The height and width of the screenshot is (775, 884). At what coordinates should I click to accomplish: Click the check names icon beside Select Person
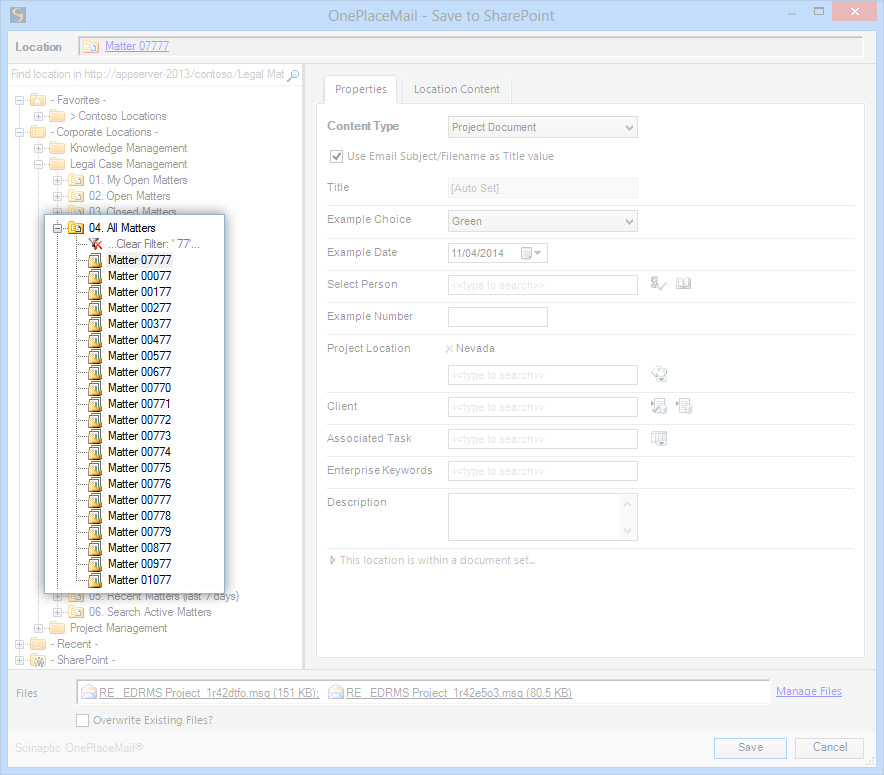[x=658, y=284]
